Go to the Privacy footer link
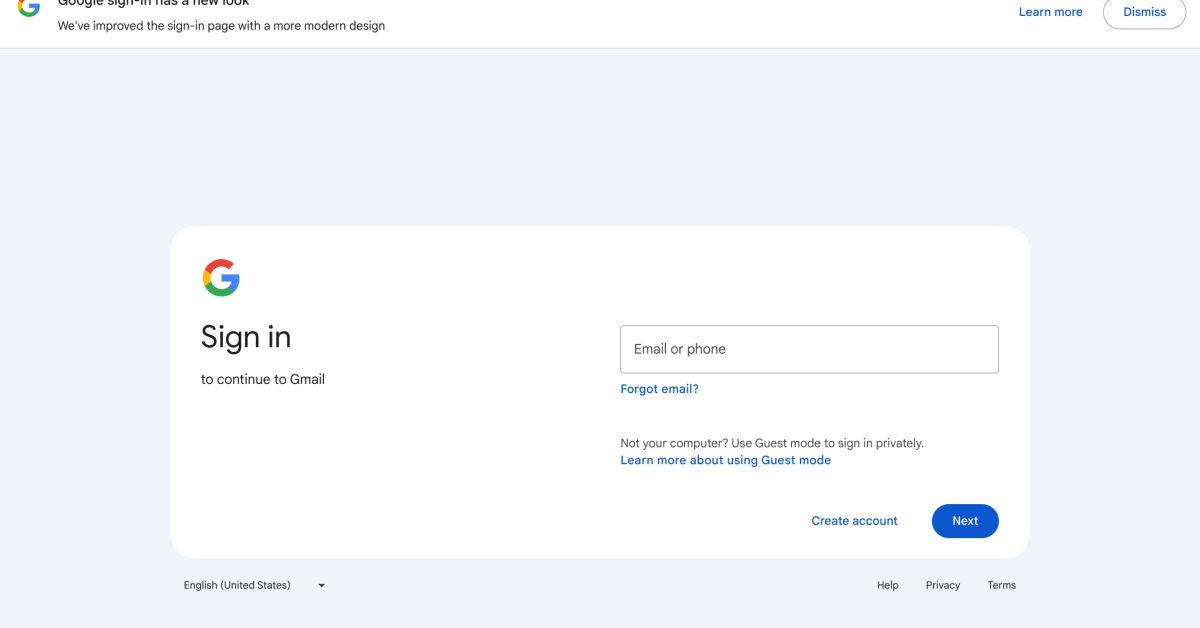Image resolution: width=1200 pixels, height=628 pixels. click(942, 586)
